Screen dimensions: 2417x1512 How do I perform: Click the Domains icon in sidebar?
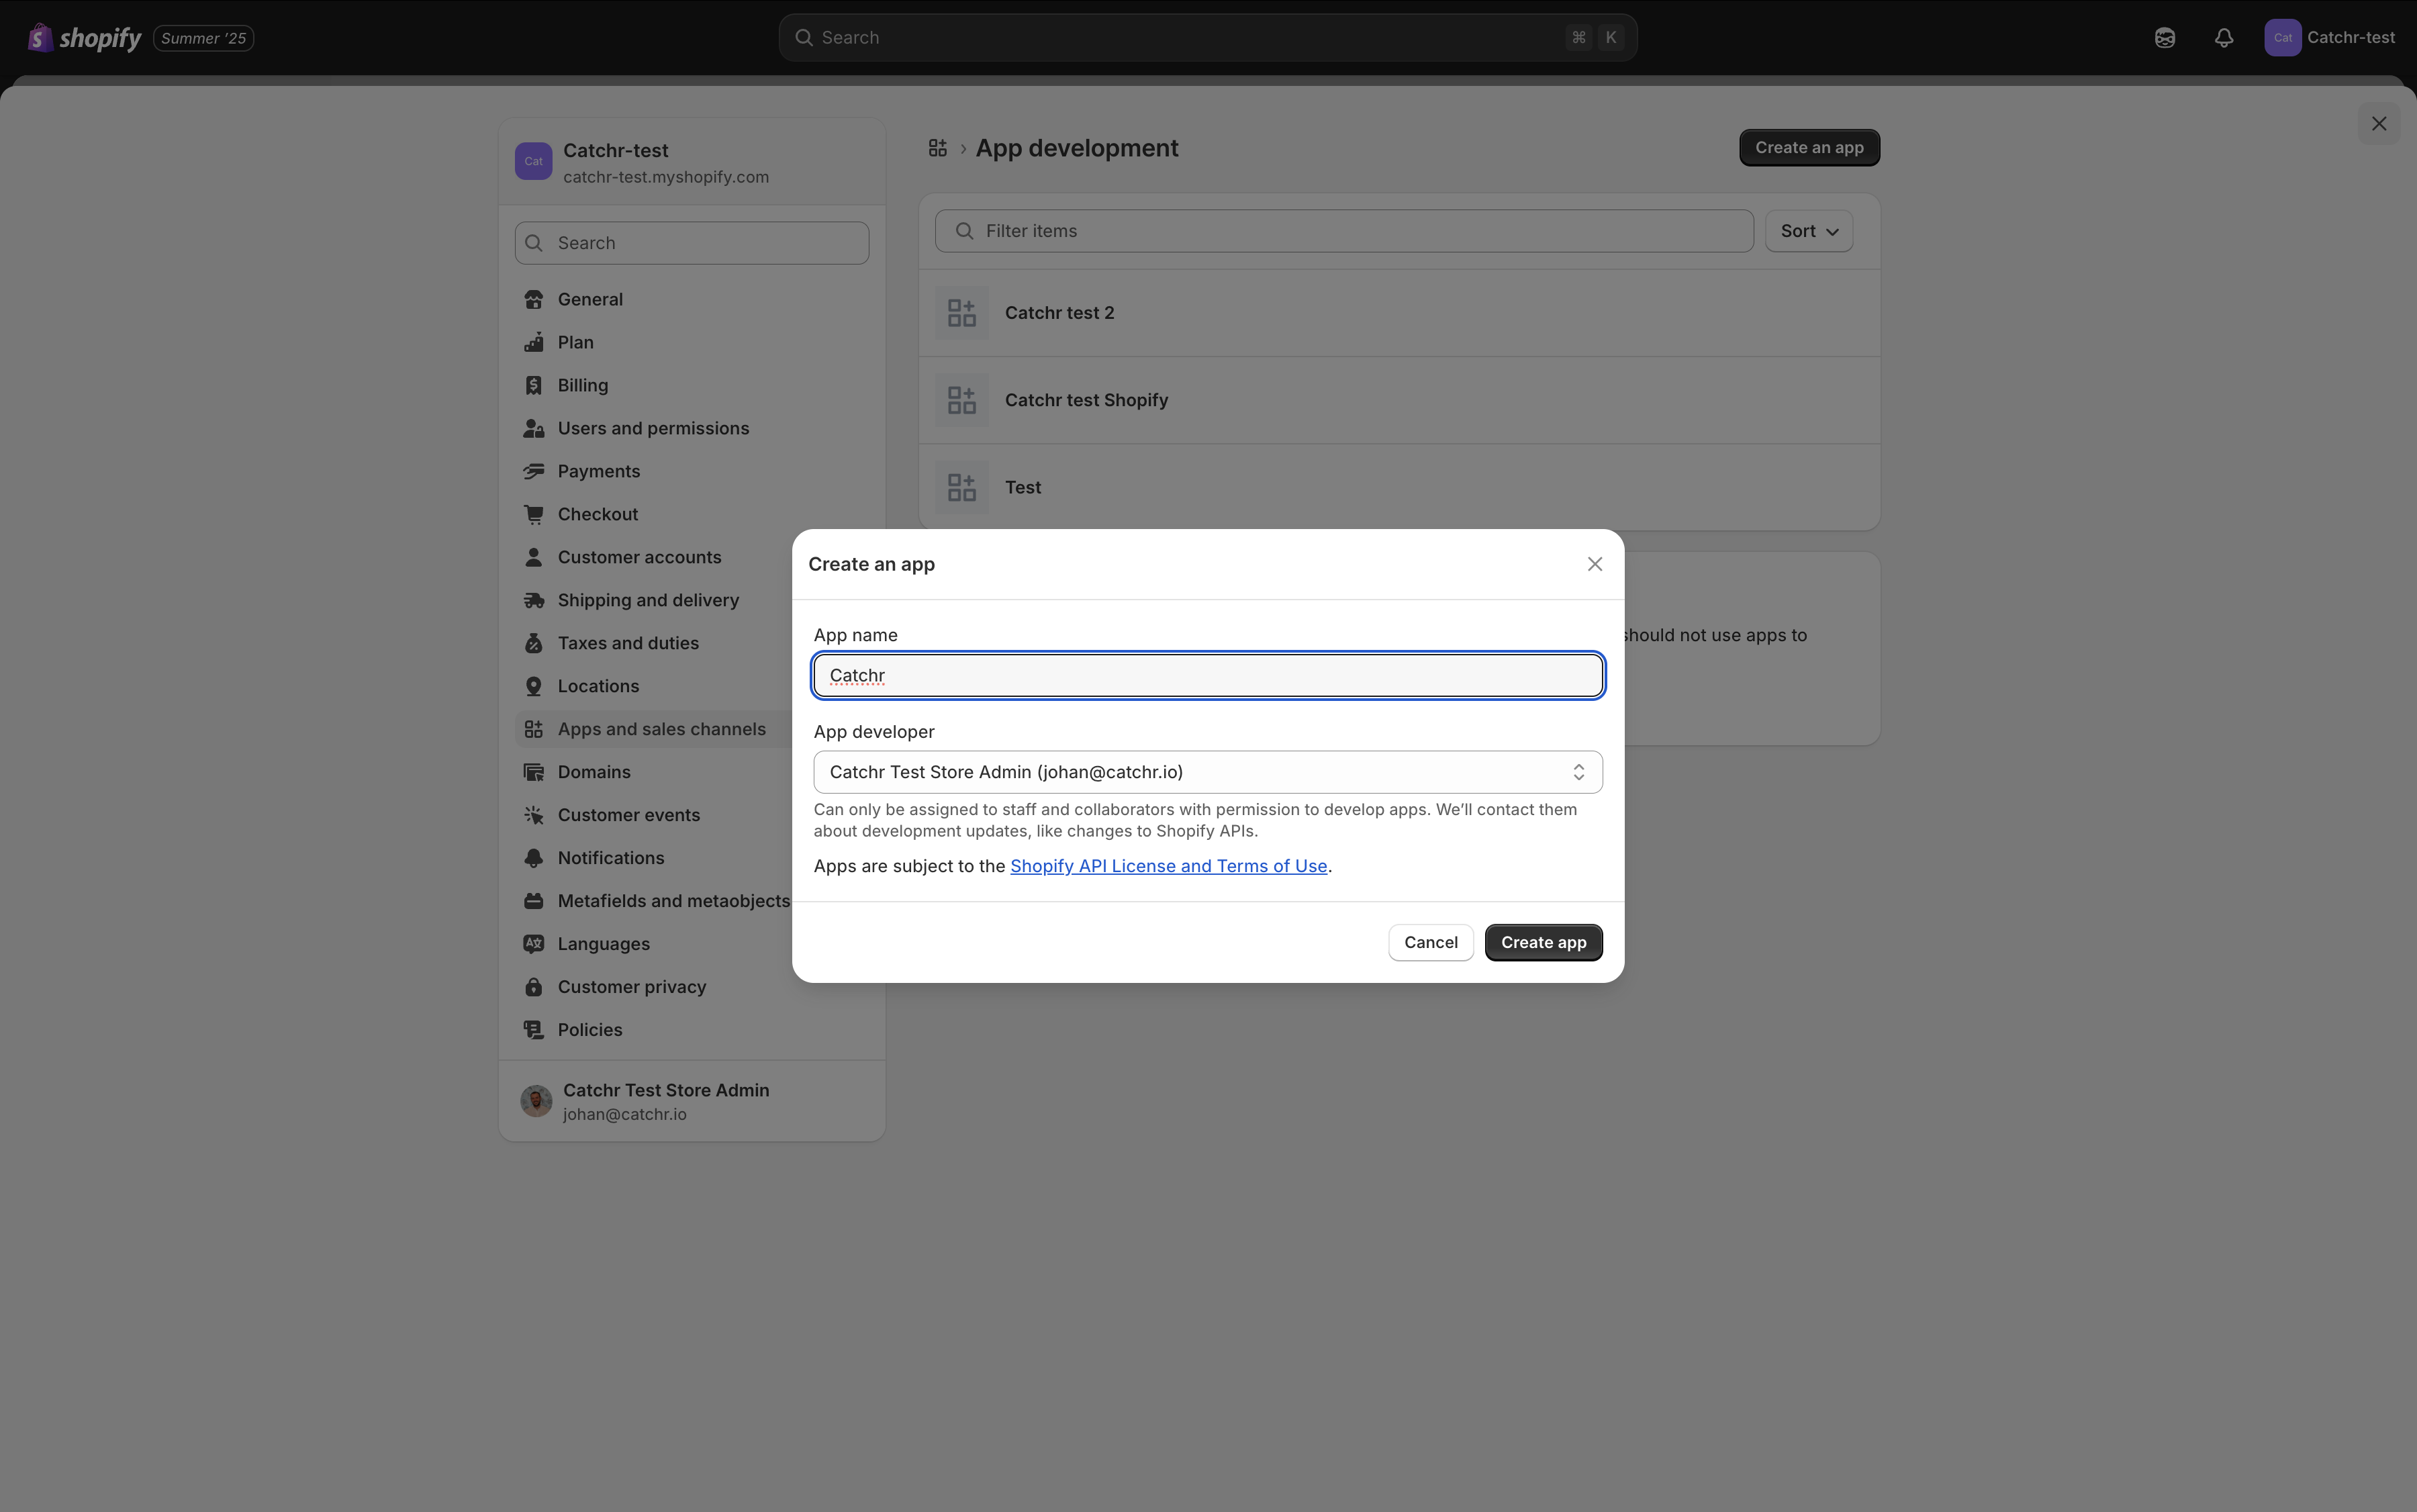534,773
